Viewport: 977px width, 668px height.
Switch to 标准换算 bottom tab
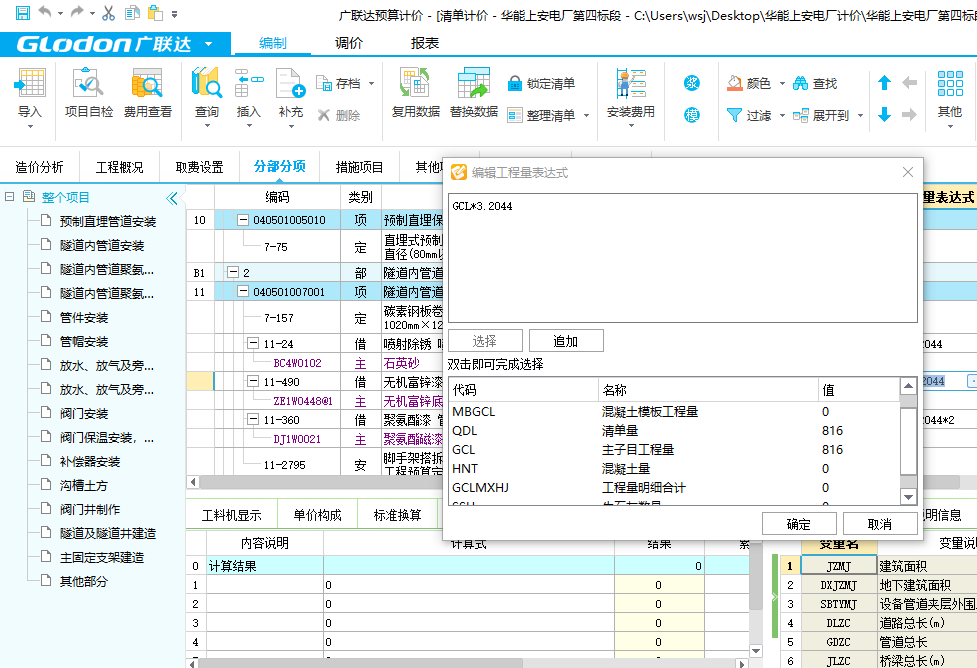[x=398, y=515]
